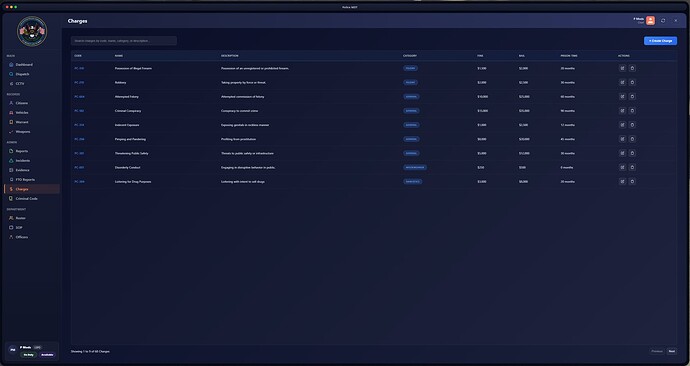Open the SOP page
The width and height of the screenshot is (690, 366).
[32, 227]
